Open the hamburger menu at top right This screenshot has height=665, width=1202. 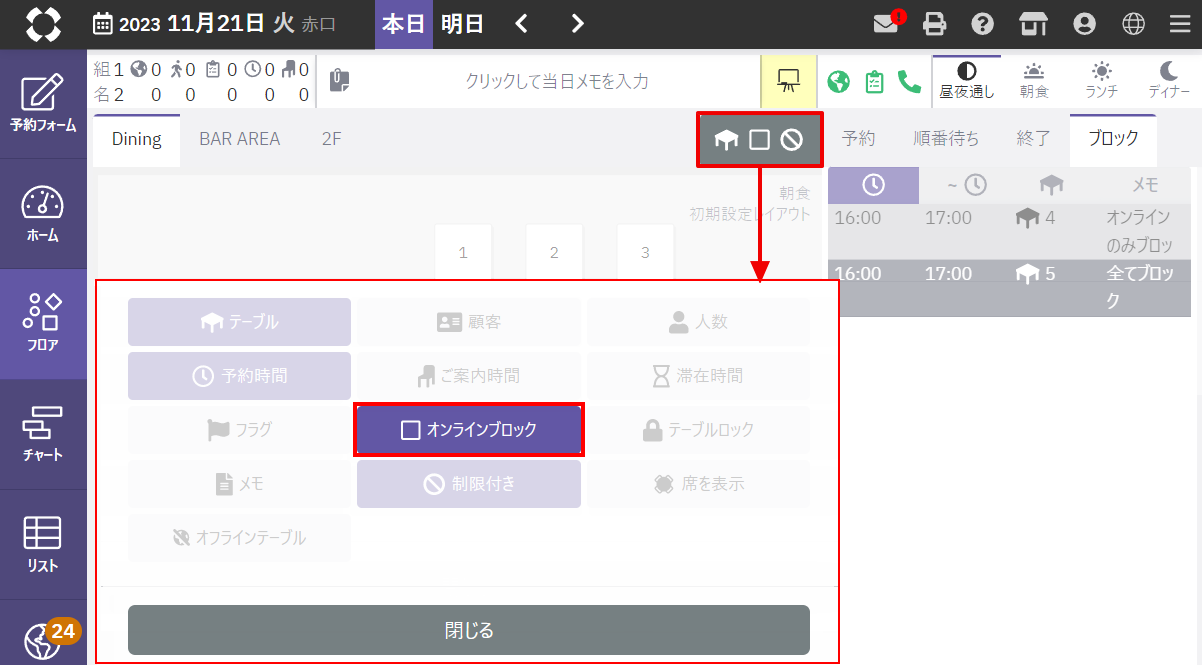point(1180,24)
